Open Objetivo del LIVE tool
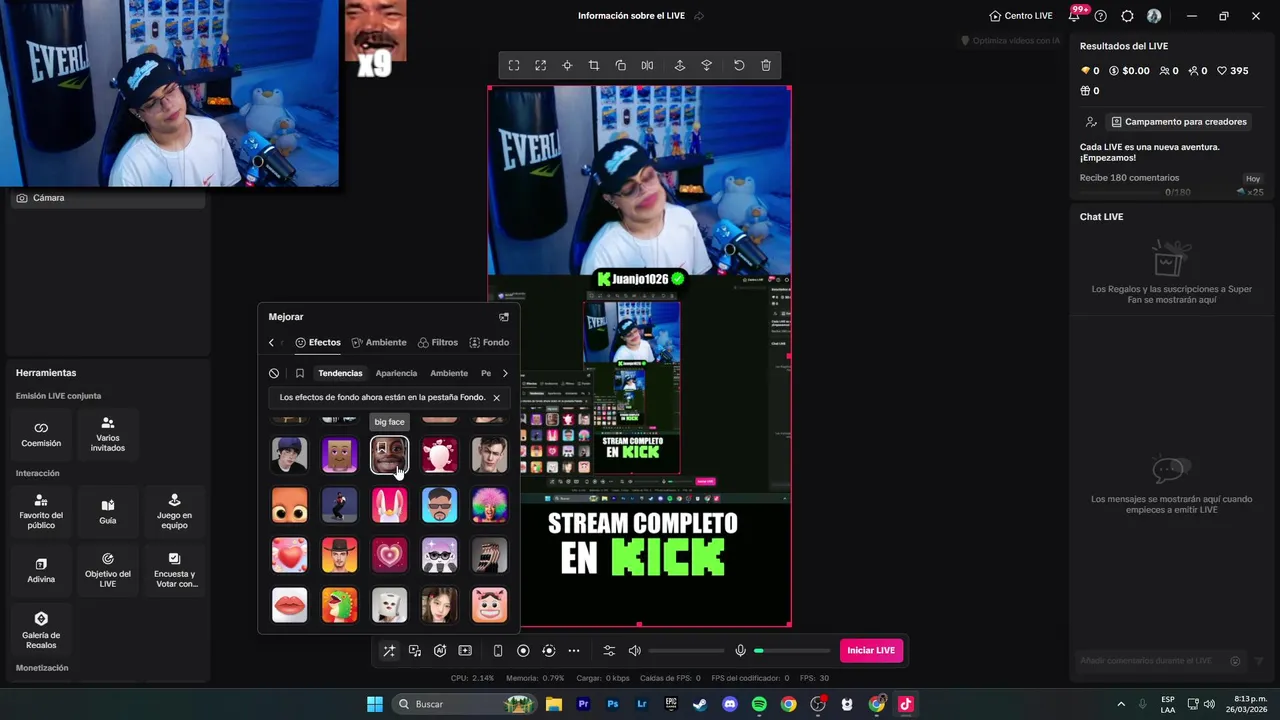This screenshot has width=1280, height=720. coord(108,570)
